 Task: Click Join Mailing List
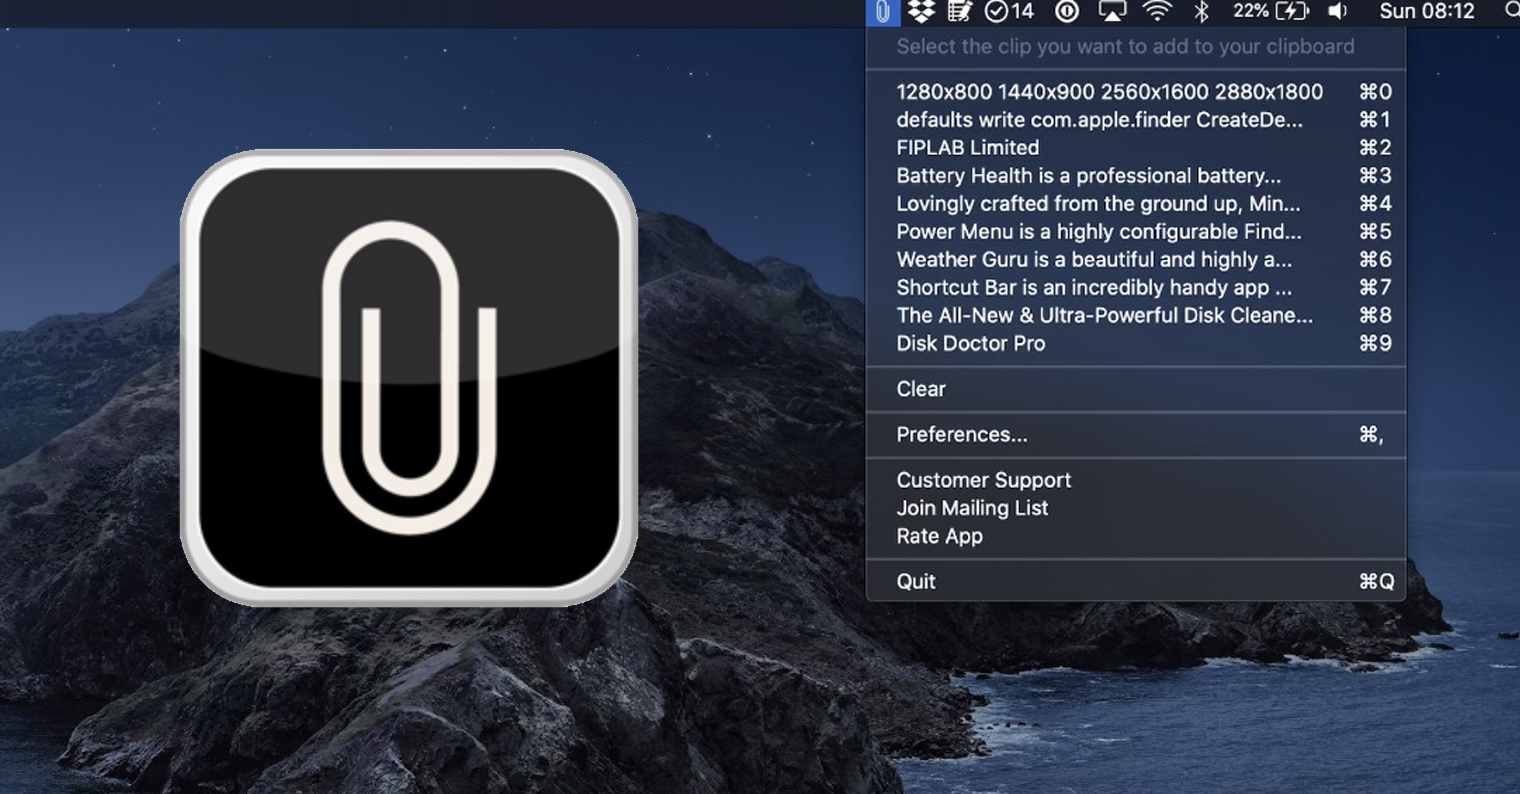point(972,508)
